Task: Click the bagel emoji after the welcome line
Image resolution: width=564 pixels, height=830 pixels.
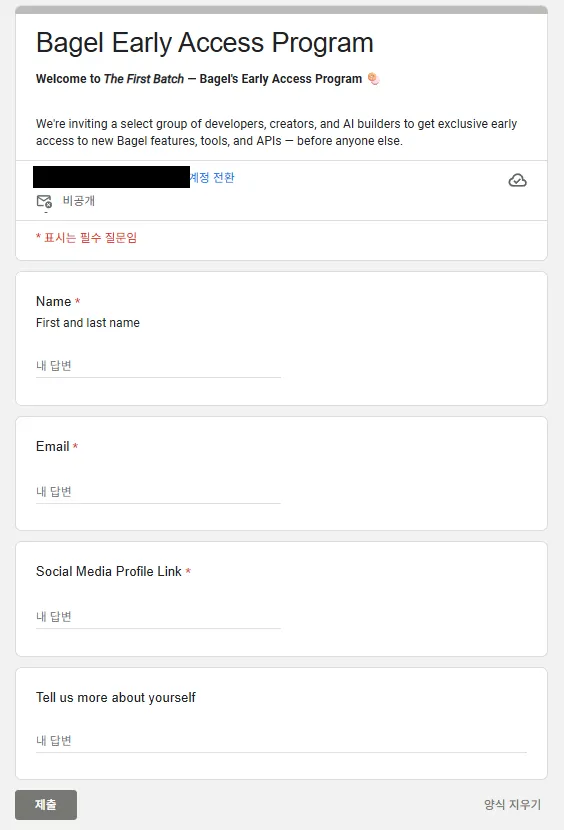Action: [x=374, y=78]
